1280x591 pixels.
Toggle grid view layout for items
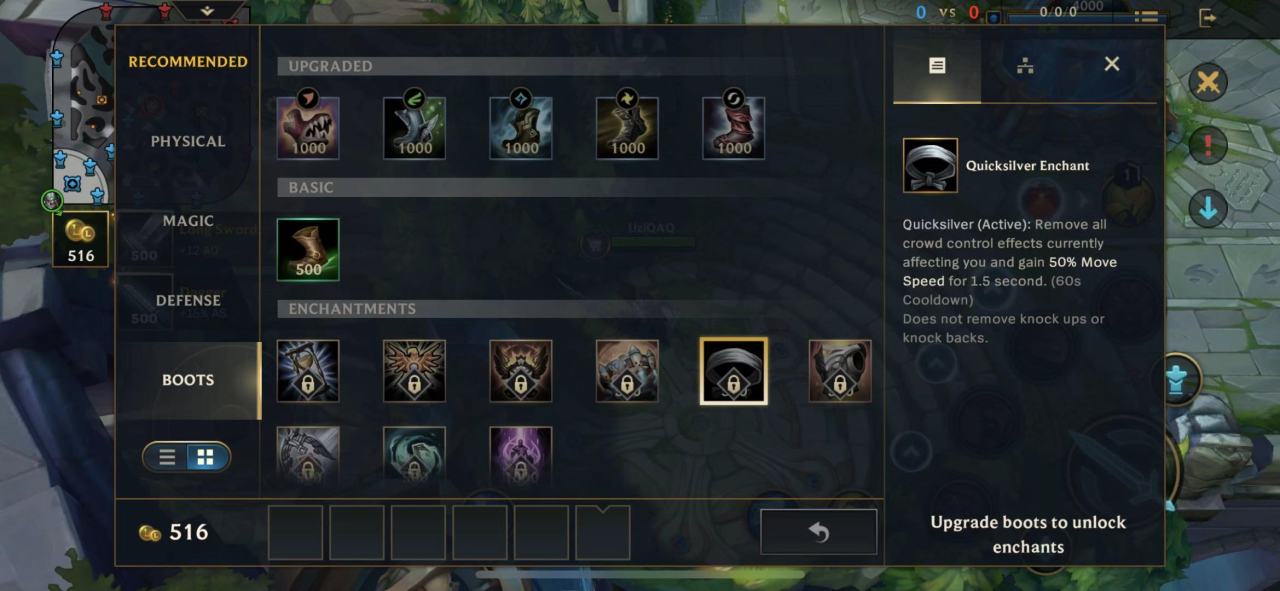click(206, 457)
